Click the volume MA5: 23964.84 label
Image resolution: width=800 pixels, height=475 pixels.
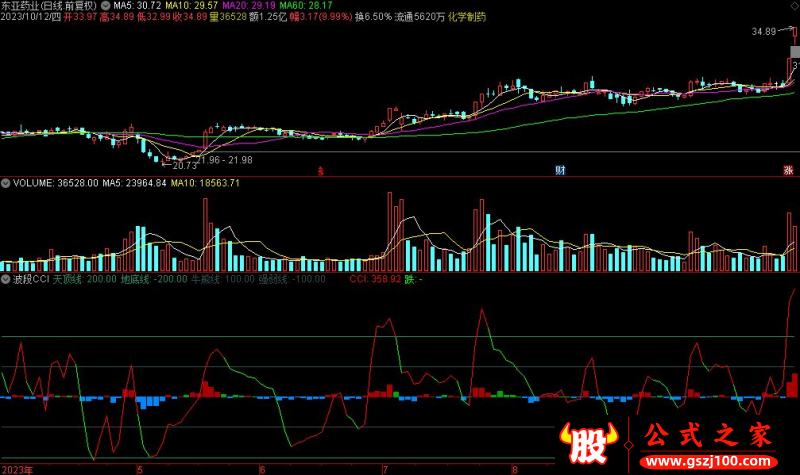[134, 183]
